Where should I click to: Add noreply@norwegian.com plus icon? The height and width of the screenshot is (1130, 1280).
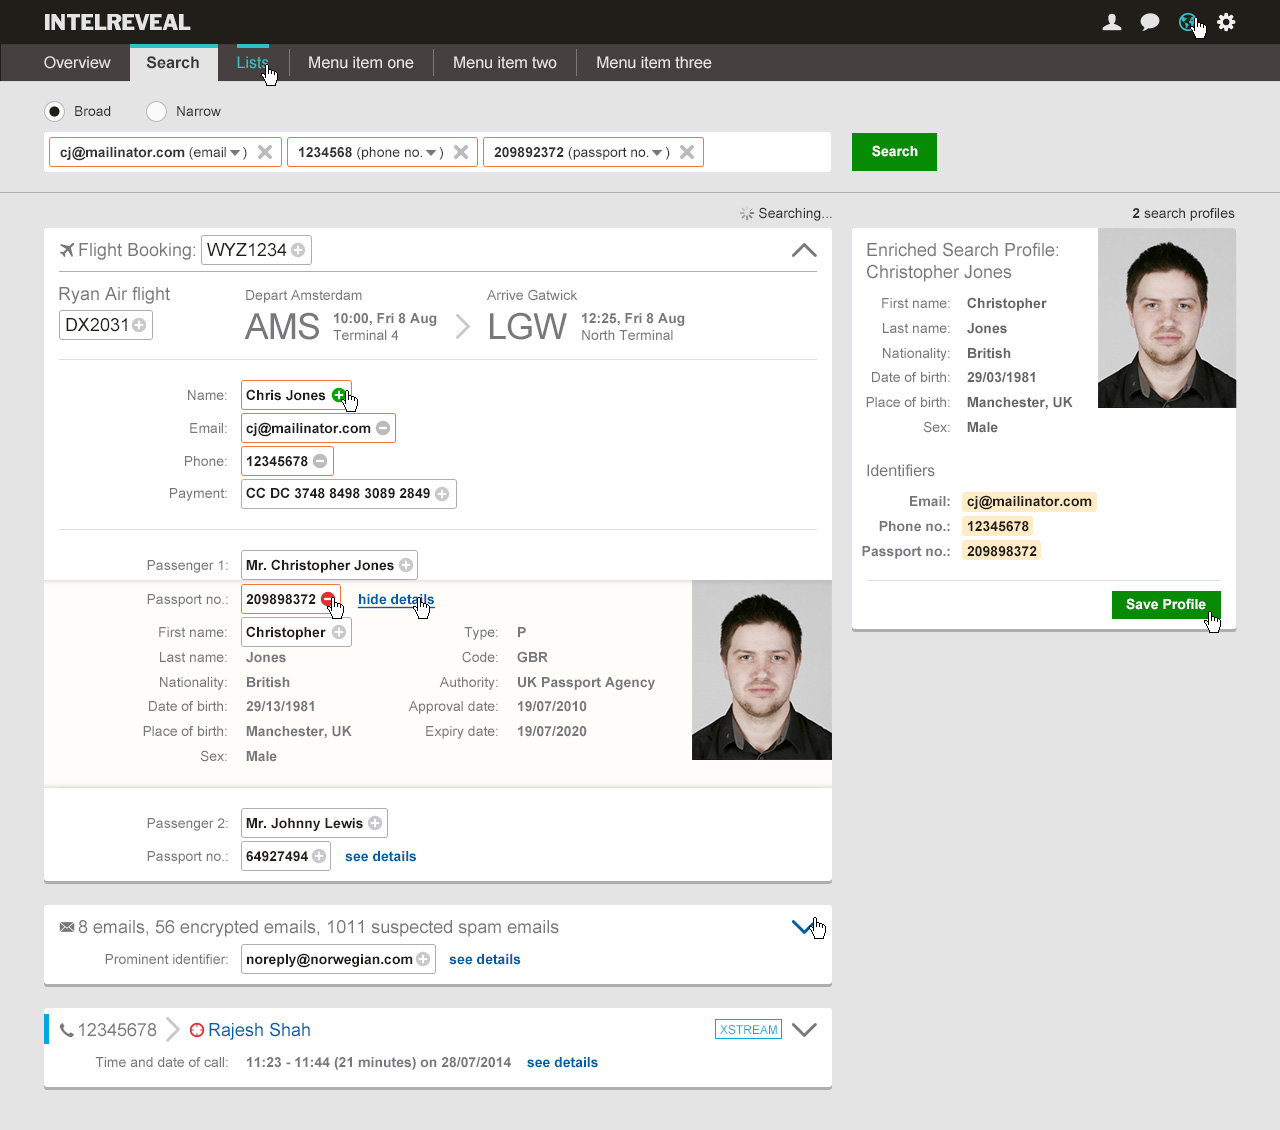pos(423,959)
